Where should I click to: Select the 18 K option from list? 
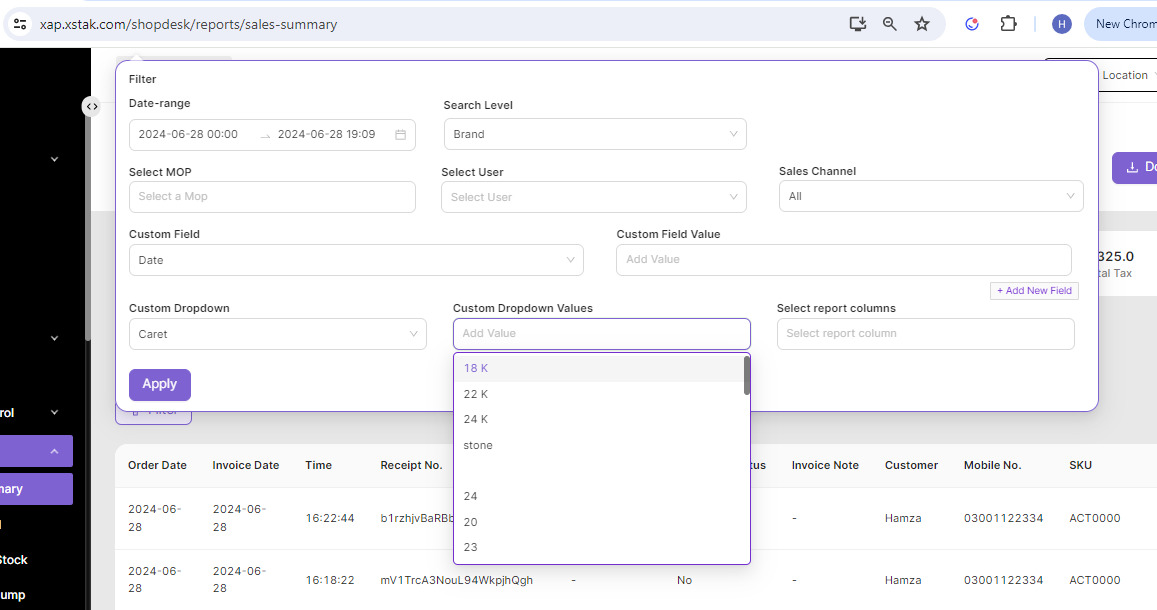tap(476, 368)
